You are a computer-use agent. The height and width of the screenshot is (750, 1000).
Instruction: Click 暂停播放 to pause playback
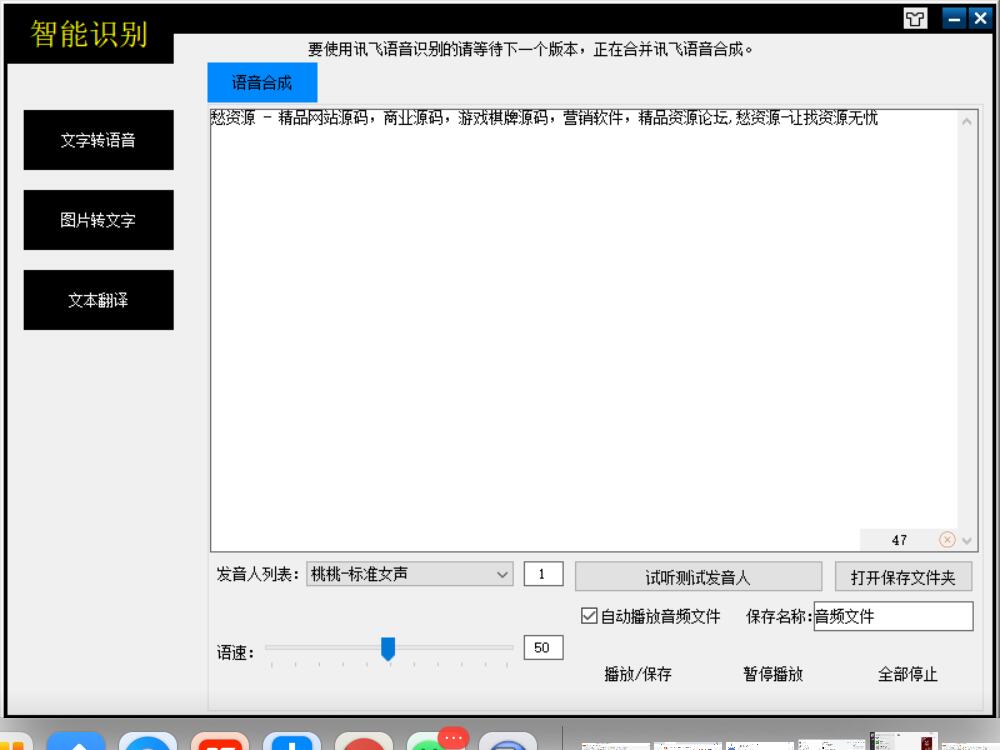(x=772, y=674)
